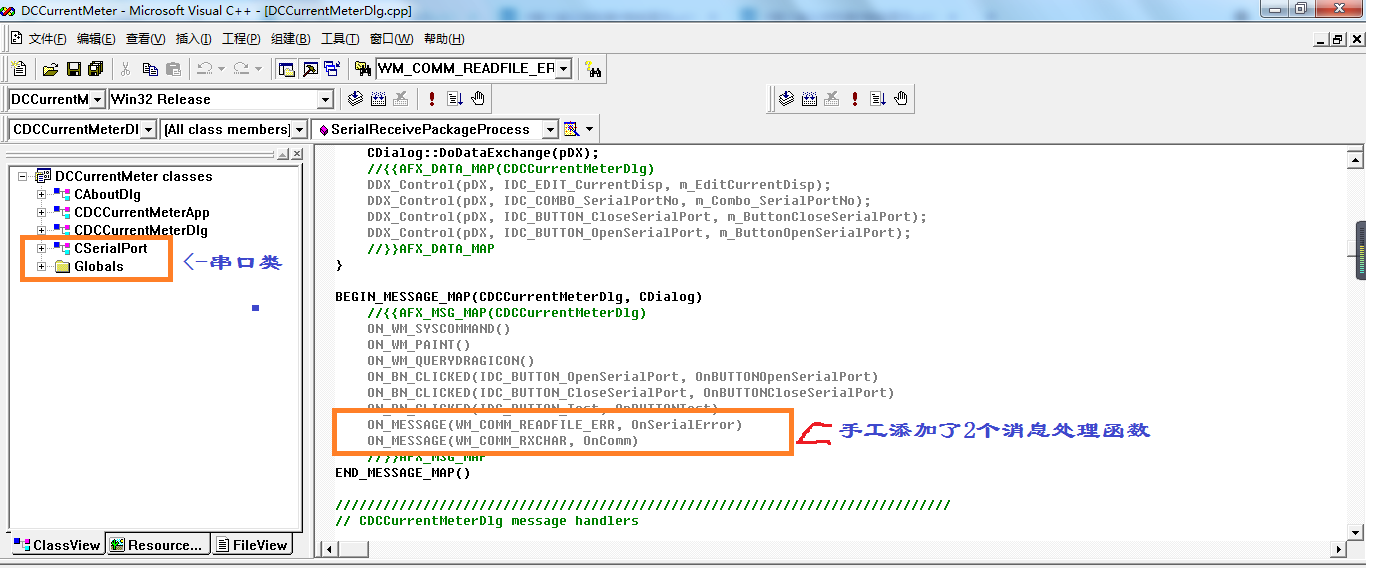The height and width of the screenshot is (568, 1382).
Task: Click the Redo arrow icon
Action: tap(241, 69)
